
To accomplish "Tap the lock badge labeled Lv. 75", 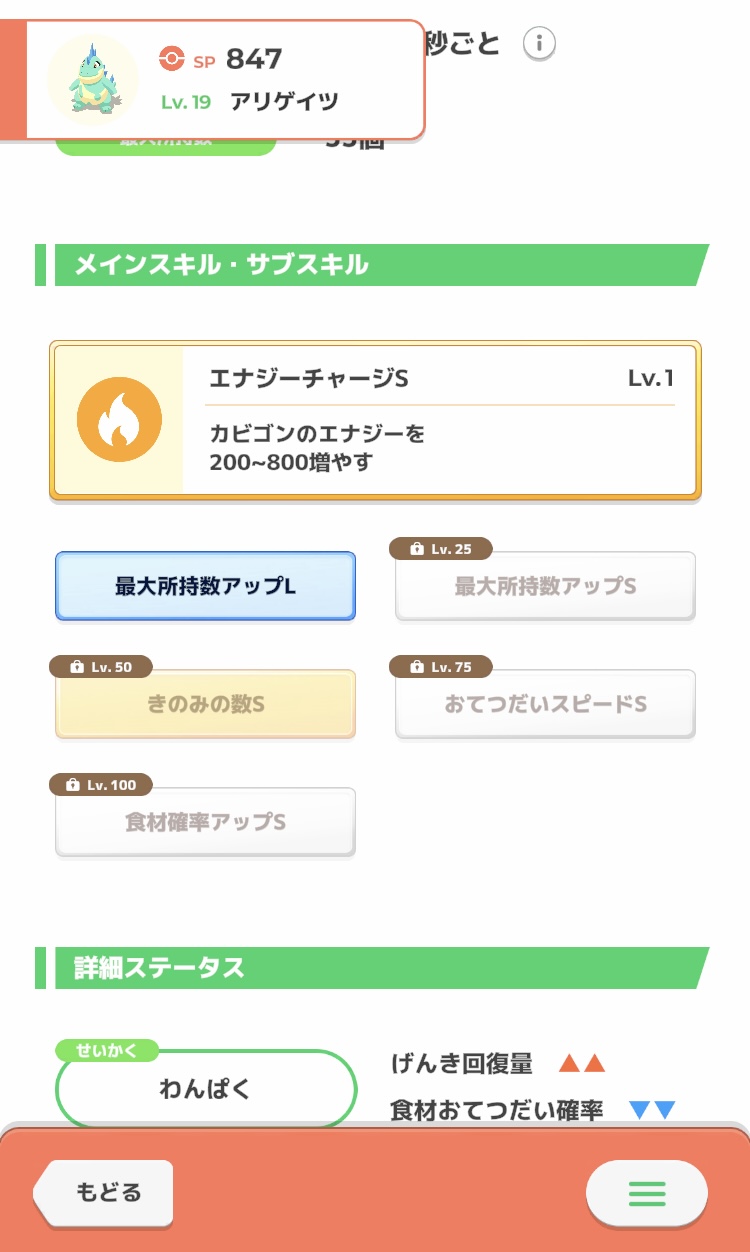I will (x=442, y=667).
